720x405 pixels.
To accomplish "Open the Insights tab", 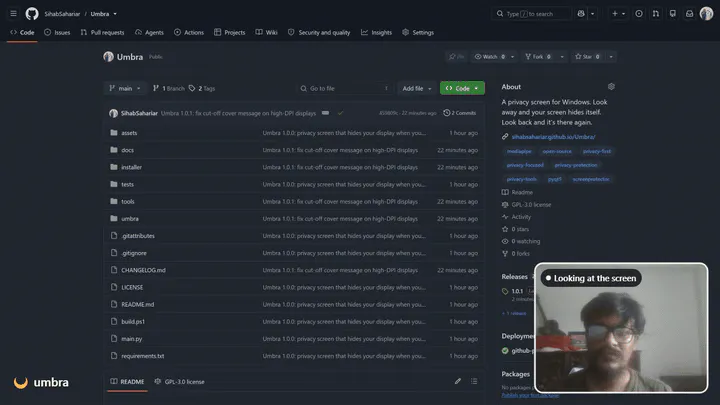I will point(377,33).
